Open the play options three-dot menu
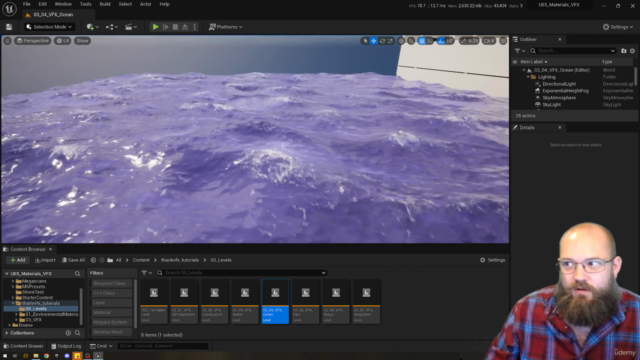 pos(194,27)
